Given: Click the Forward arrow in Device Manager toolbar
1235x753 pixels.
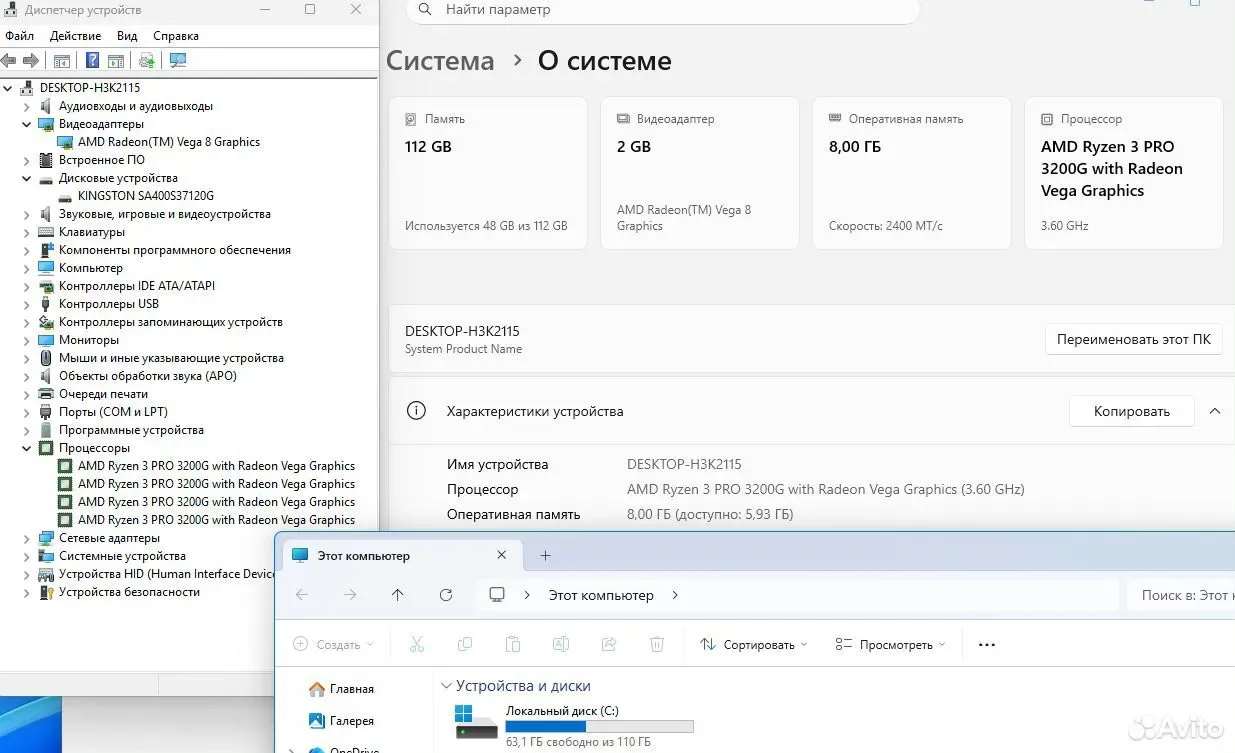Looking at the screenshot, I should tap(31, 61).
